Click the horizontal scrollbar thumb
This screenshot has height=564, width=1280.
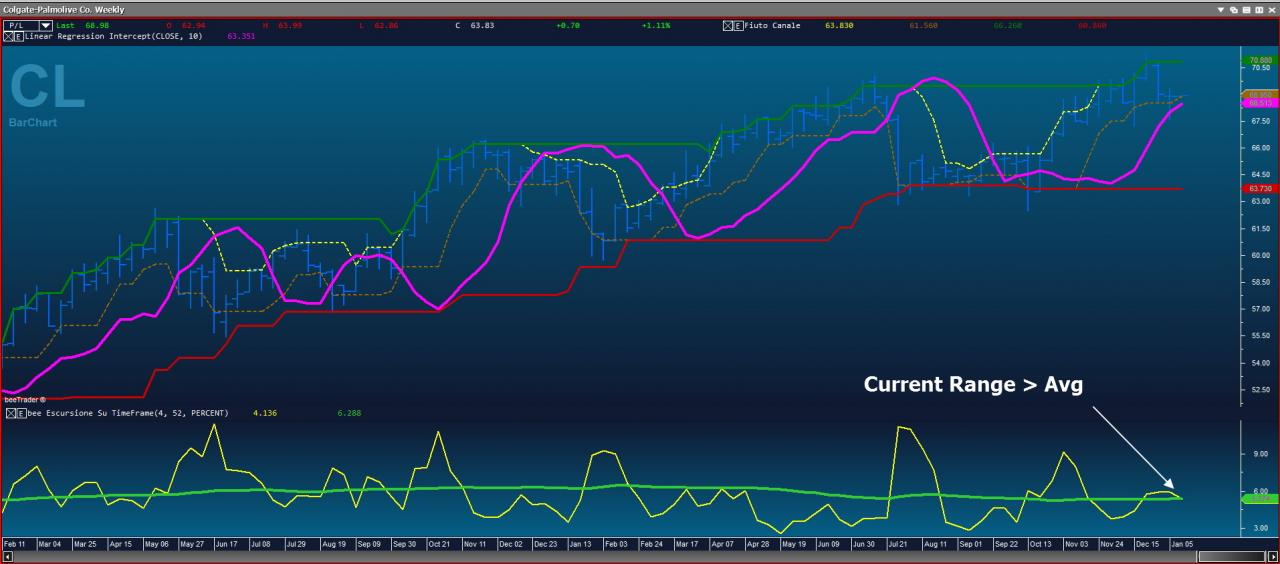coord(1231,556)
